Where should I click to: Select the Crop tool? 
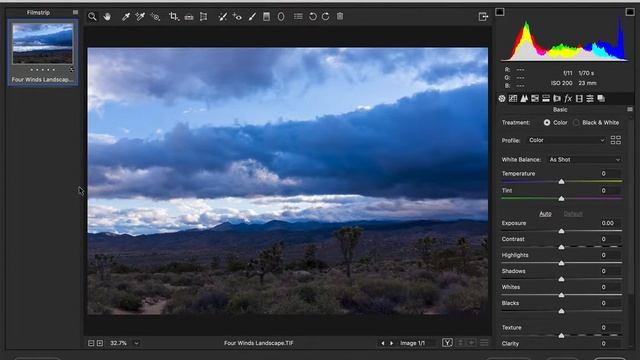coord(173,17)
